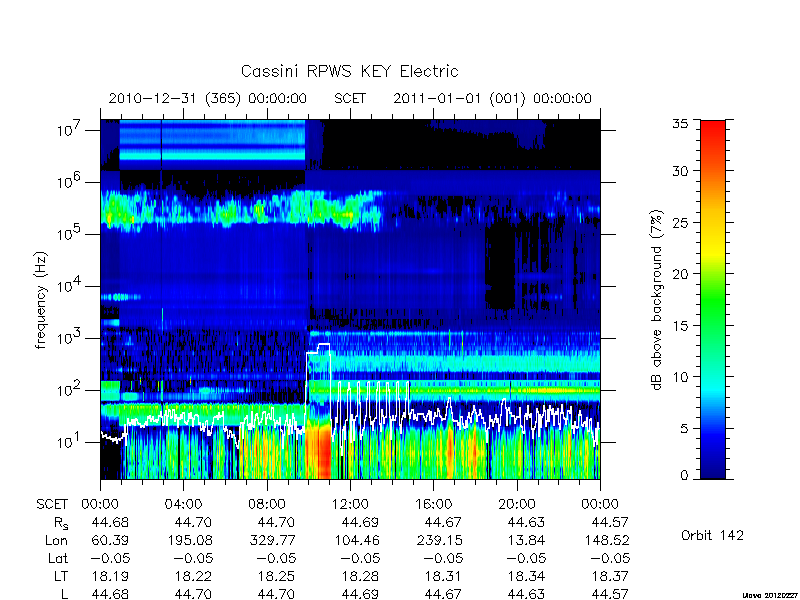Click the local time value '18.34'

point(527,577)
